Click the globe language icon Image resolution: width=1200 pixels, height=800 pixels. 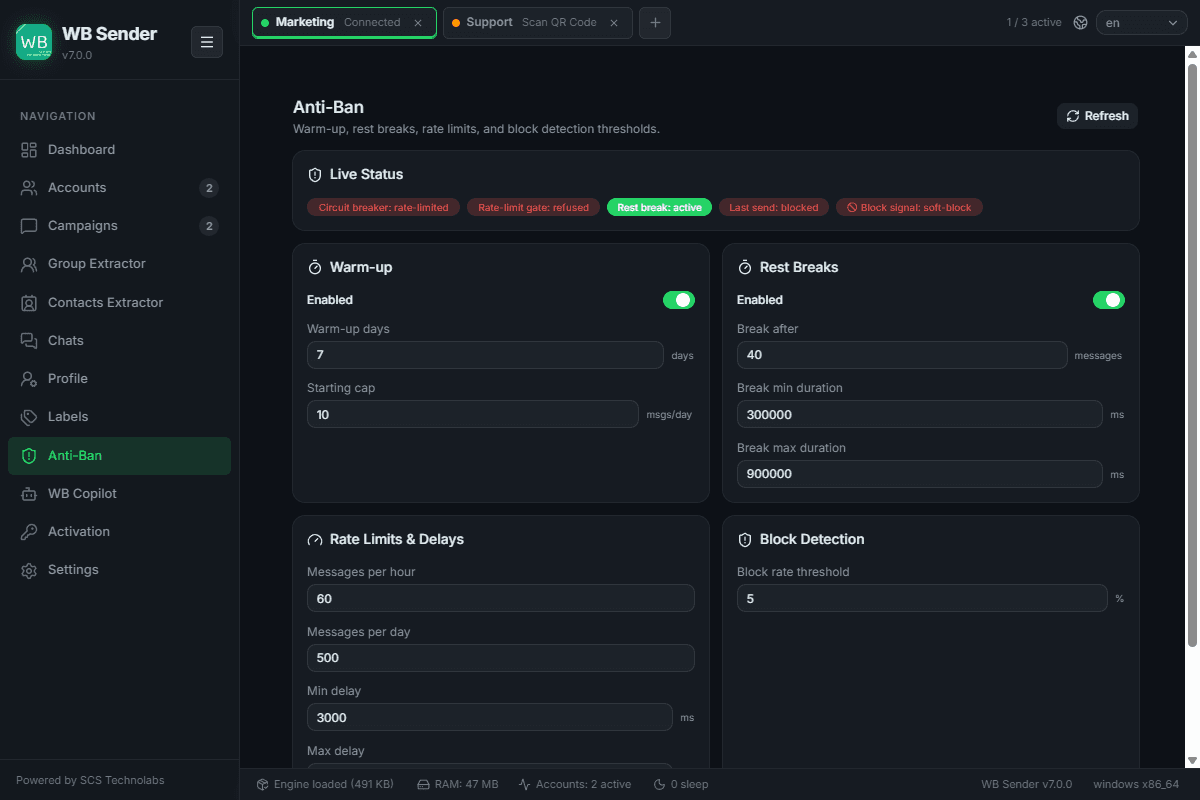(x=1080, y=23)
